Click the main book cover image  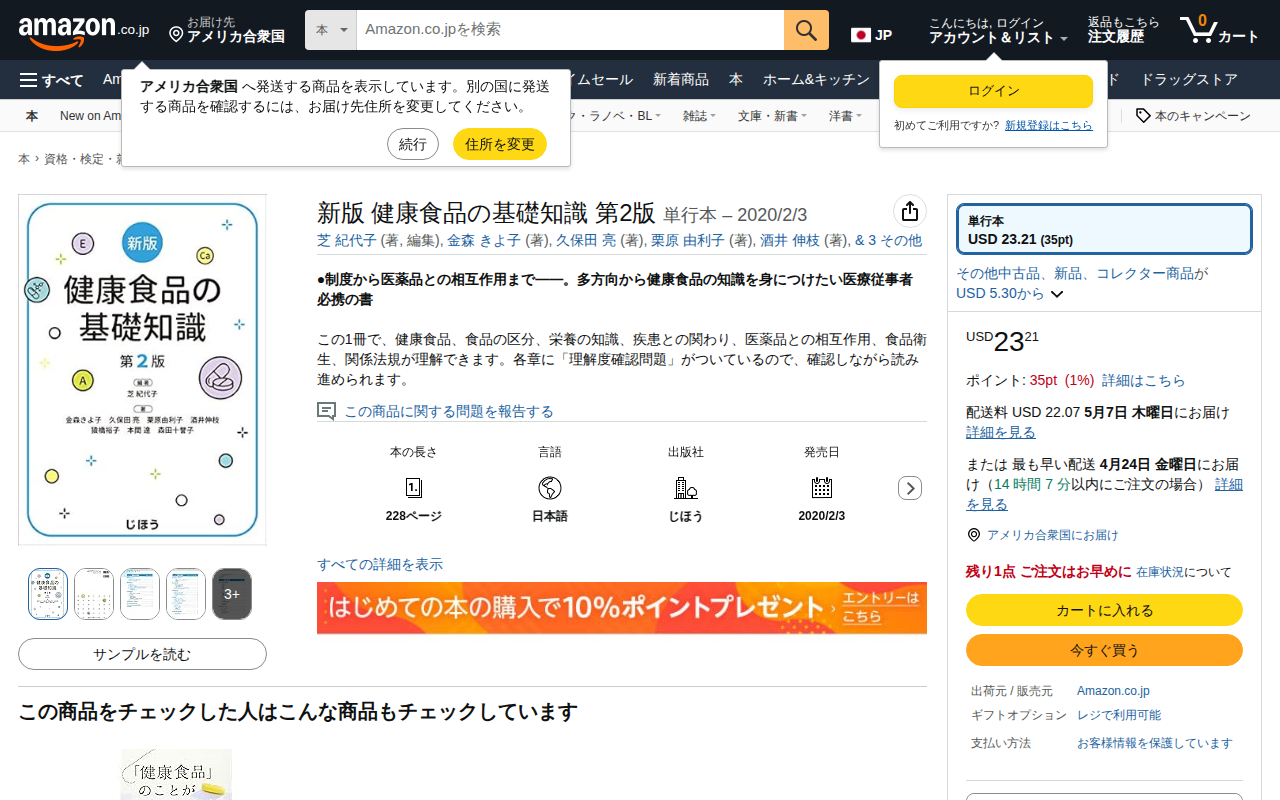pos(142,370)
